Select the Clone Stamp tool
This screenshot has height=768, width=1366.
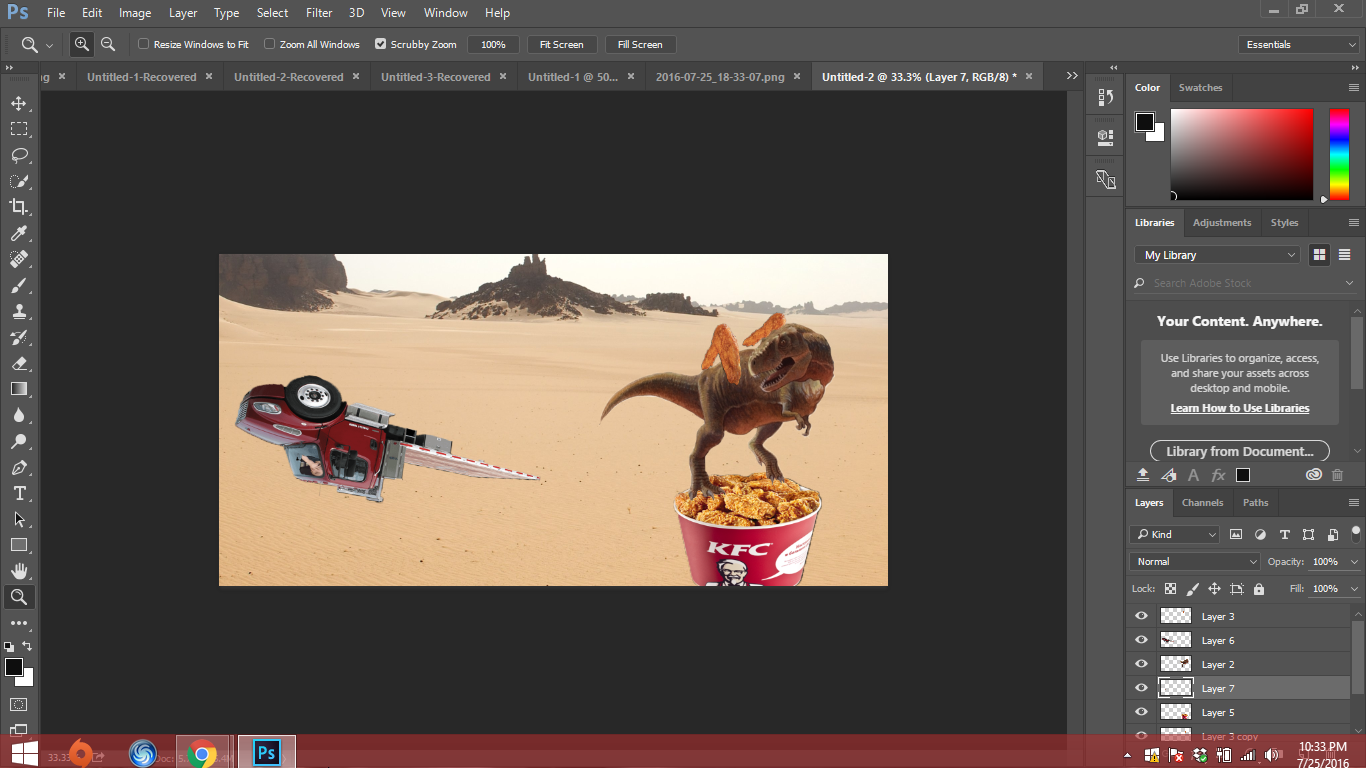tap(19, 311)
